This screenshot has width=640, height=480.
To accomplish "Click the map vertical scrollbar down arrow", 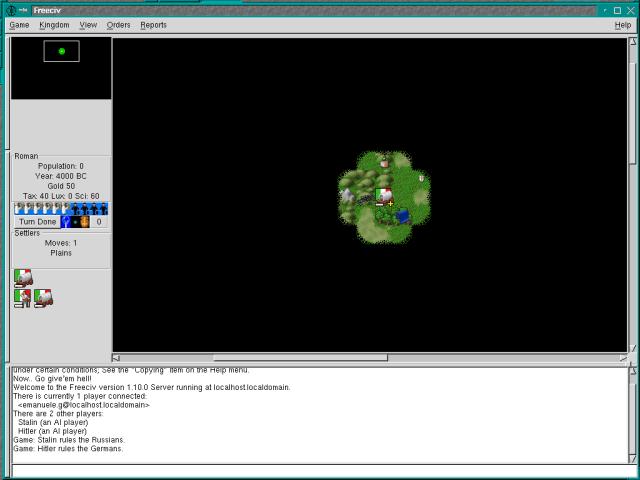I will [633, 349].
